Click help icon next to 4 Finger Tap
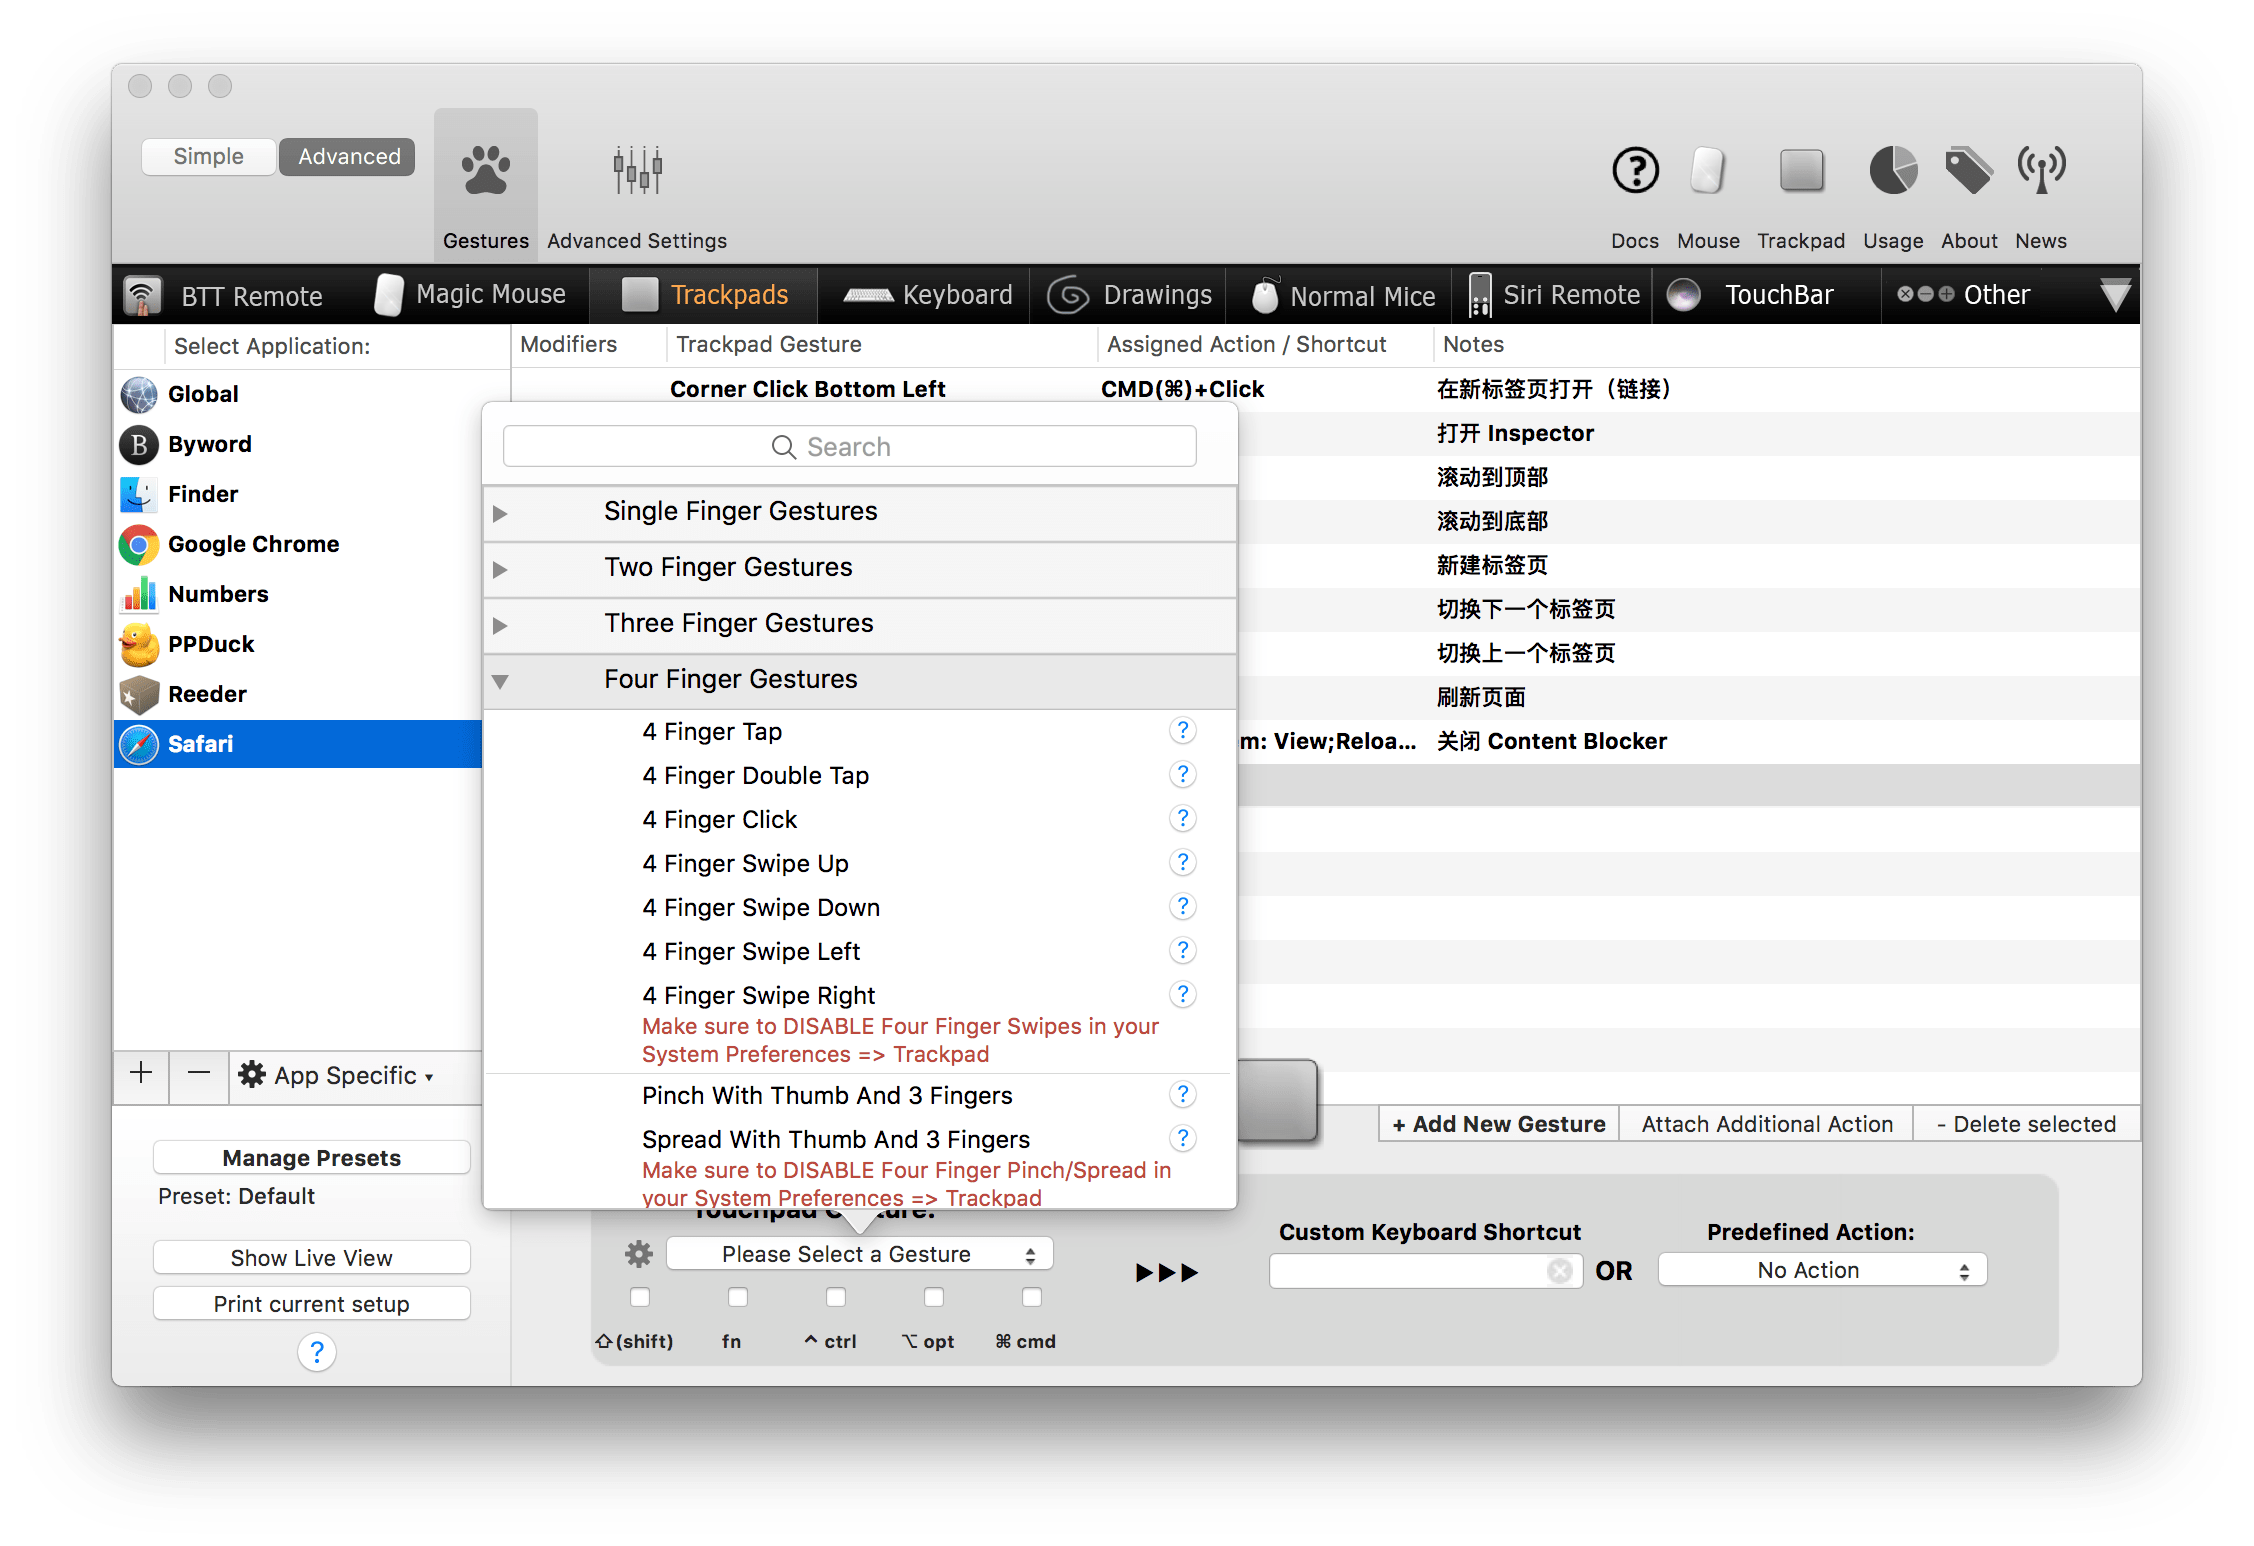This screenshot has width=2254, height=1546. coord(1182,731)
